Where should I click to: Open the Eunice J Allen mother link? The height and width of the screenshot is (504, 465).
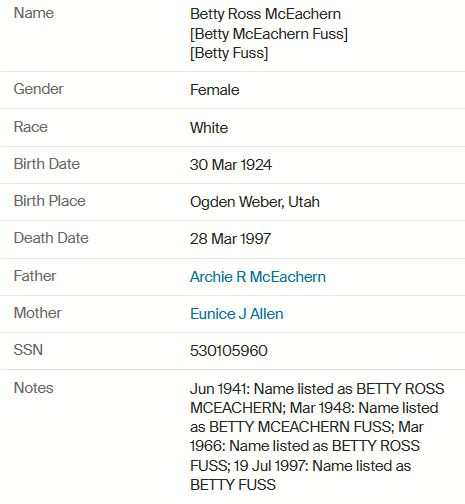(237, 314)
